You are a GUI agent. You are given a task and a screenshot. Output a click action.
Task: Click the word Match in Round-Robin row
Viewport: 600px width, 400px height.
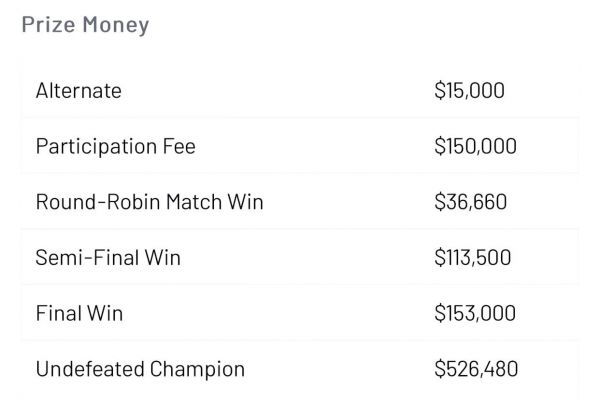[194, 202]
